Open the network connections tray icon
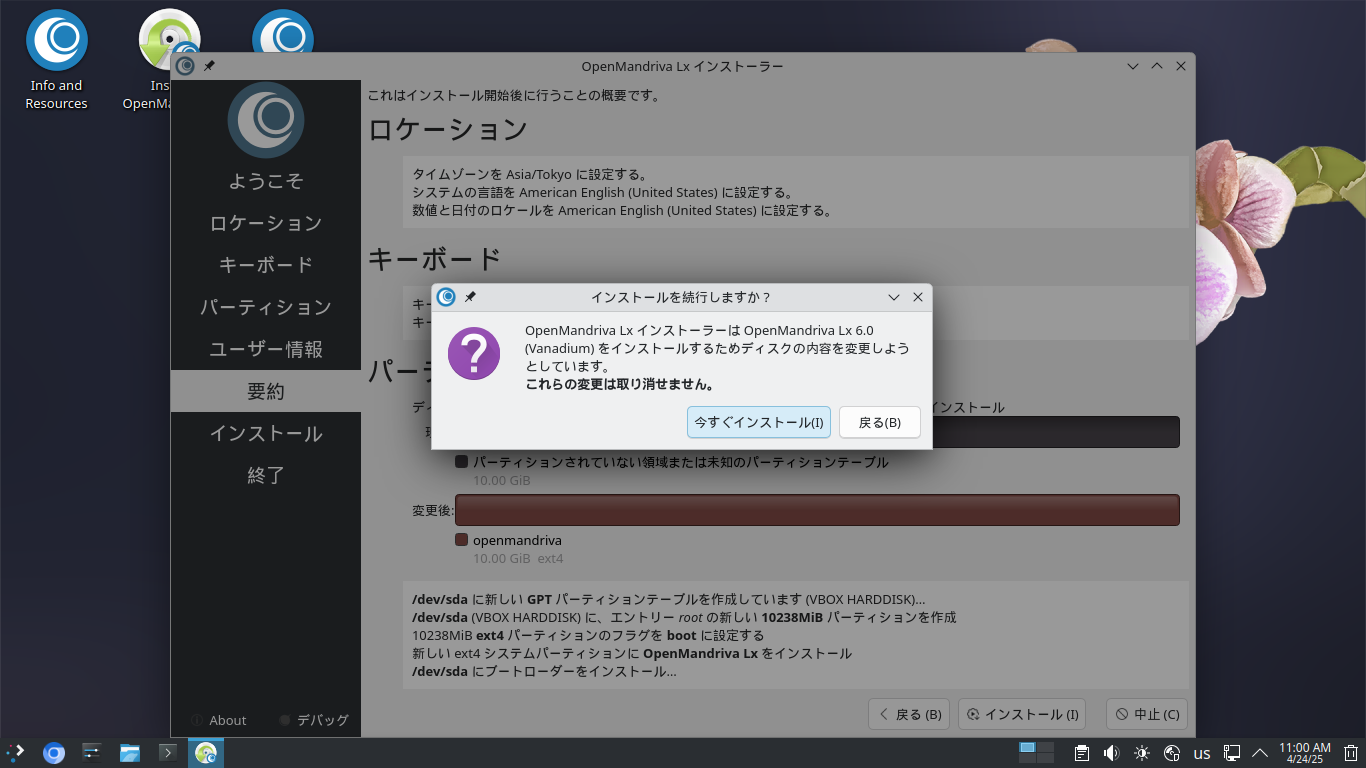The height and width of the screenshot is (768, 1366). tap(1233, 753)
